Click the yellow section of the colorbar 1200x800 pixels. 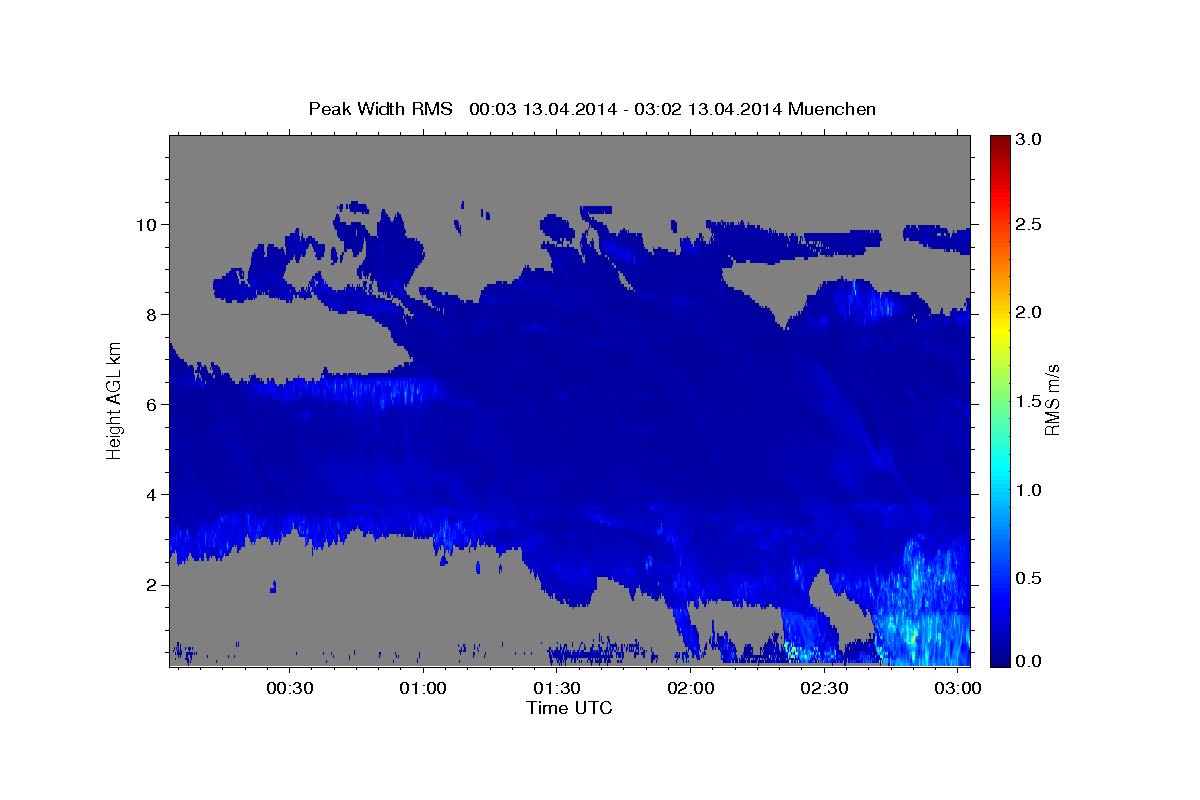tap(999, 330)
